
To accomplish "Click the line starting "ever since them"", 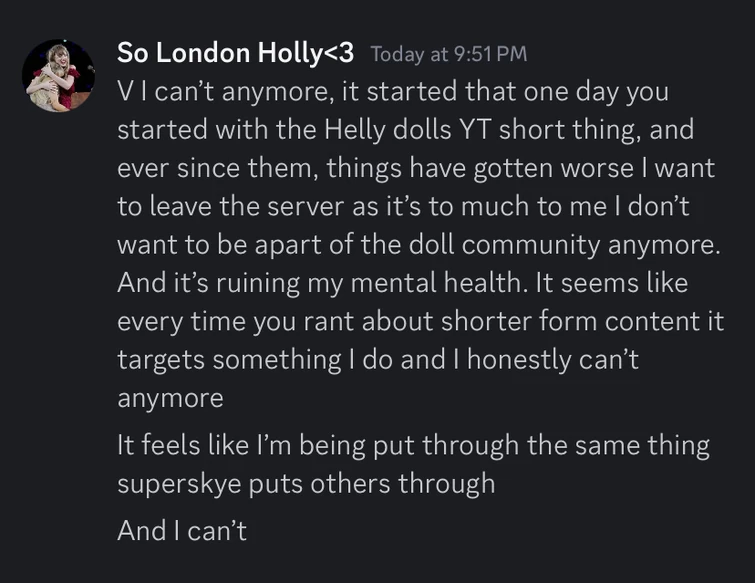I will tap(415, 169).
